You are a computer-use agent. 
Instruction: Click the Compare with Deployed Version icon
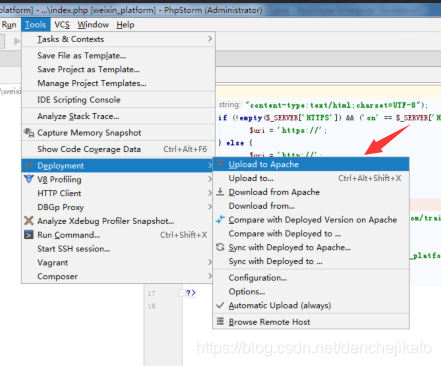[x=220, y=220]
